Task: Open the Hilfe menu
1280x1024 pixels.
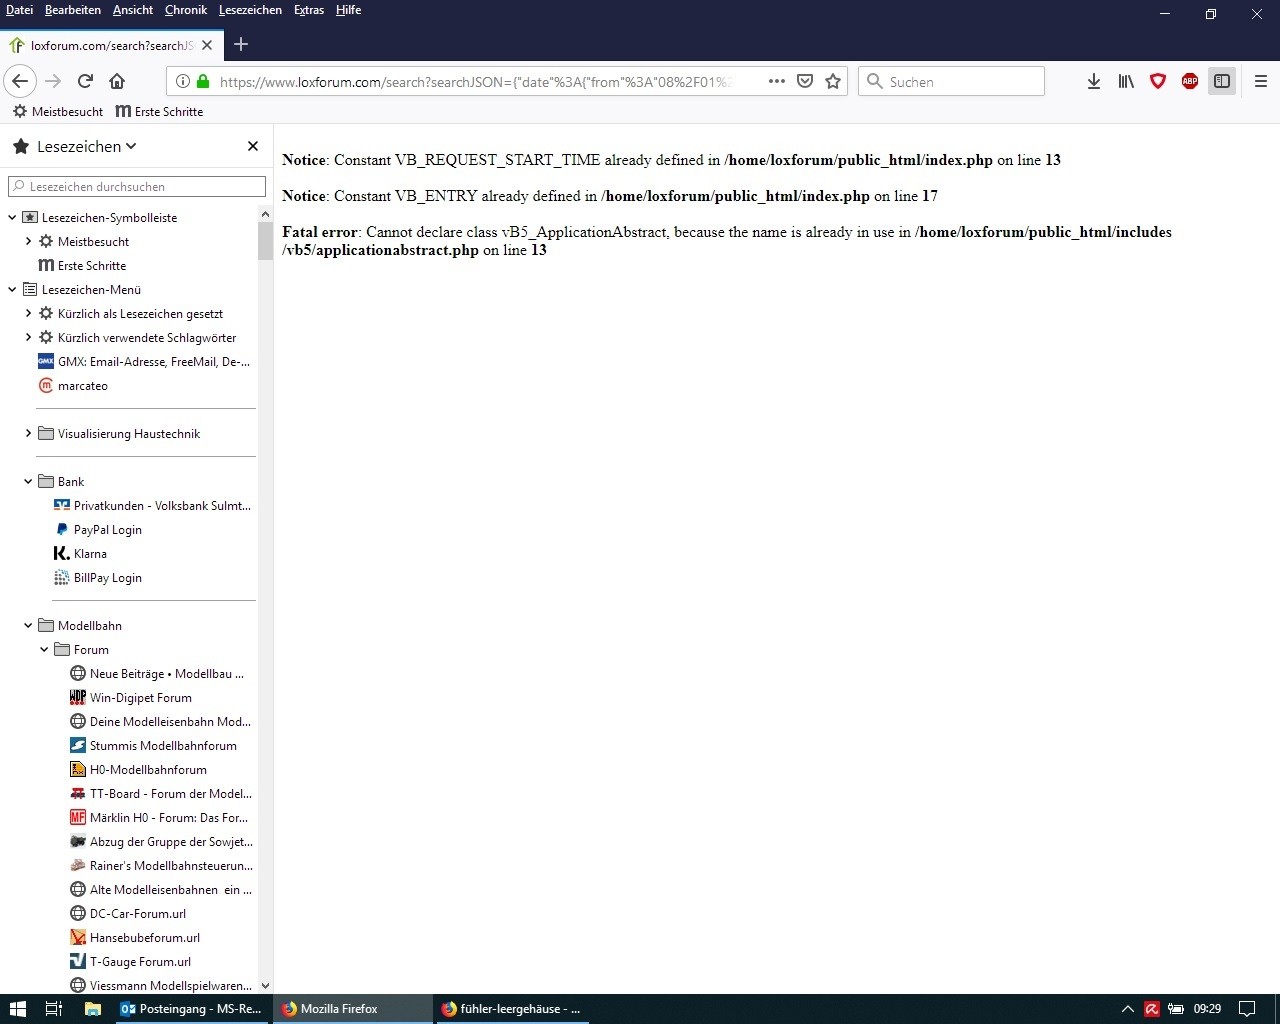Action: [348, 10]
